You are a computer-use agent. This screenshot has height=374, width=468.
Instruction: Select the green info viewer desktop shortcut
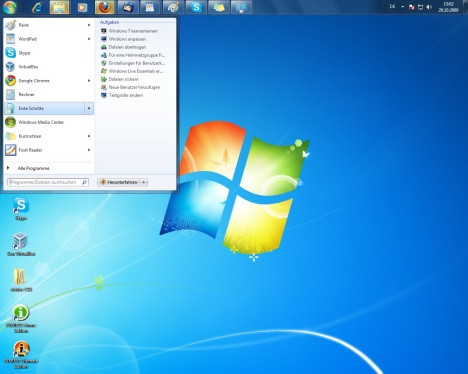click(x=21, y=318)
